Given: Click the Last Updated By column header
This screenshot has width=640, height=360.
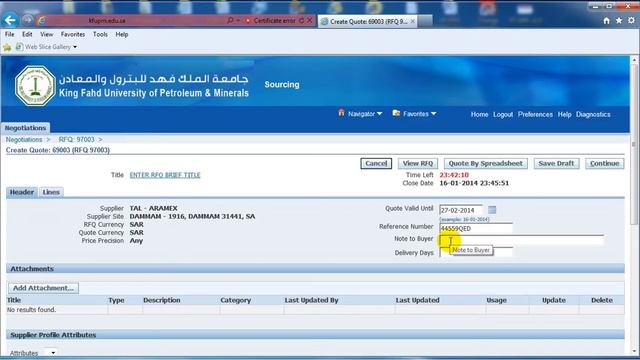Looking at the screenshot, I should [311, 300].
